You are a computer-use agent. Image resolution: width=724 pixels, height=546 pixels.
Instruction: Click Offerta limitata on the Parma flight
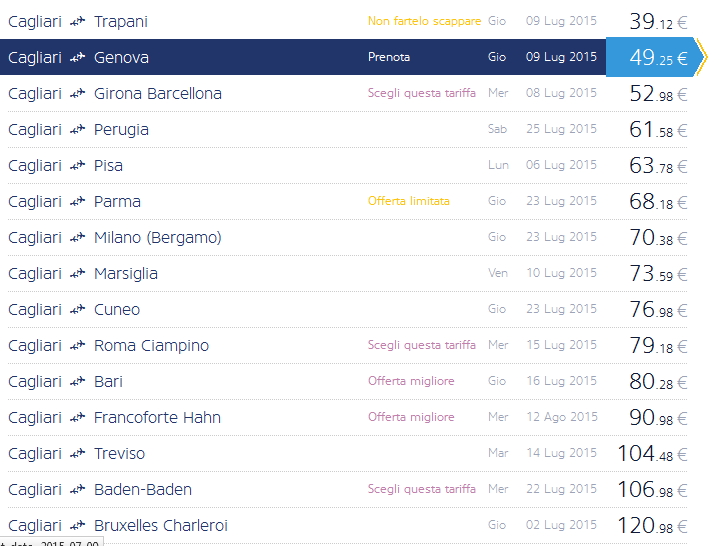coord(408,201)
